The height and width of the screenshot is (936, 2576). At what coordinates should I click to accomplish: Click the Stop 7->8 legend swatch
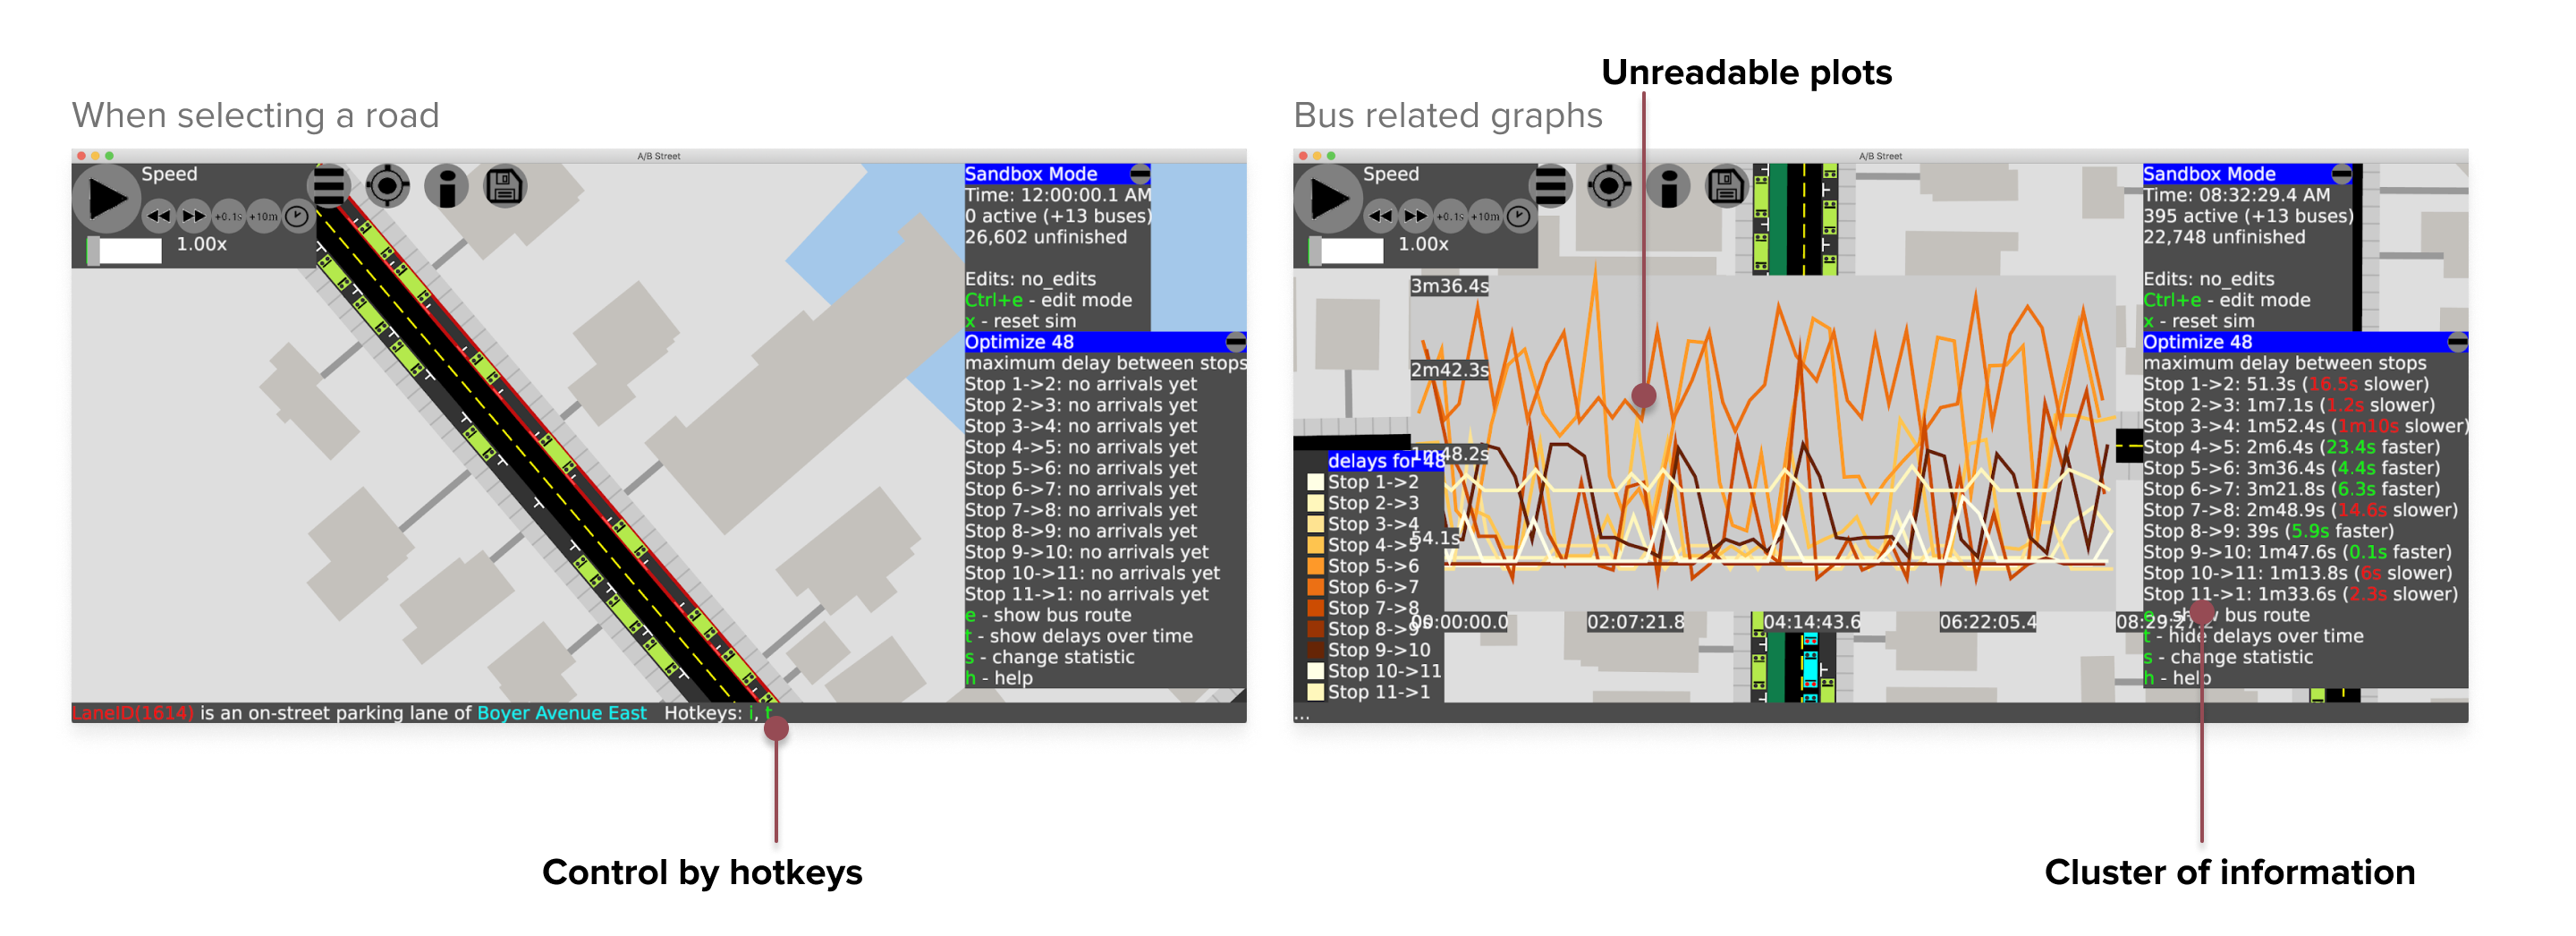[x=1316, y=608]
